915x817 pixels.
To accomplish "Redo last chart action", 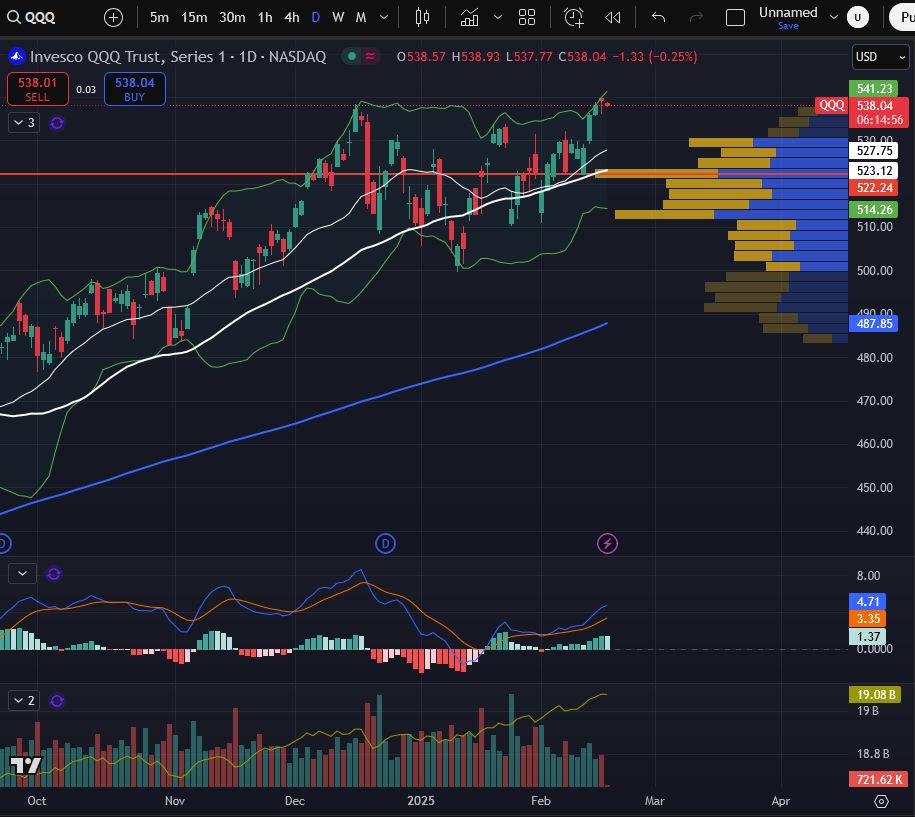I will coord(696,18).
